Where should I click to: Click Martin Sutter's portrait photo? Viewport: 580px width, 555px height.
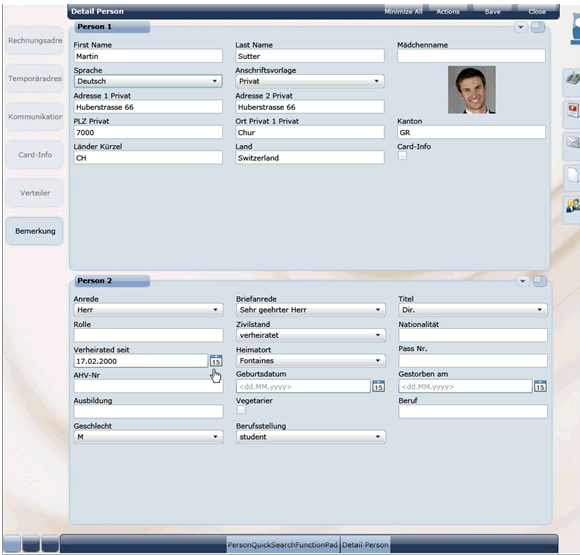472,90
